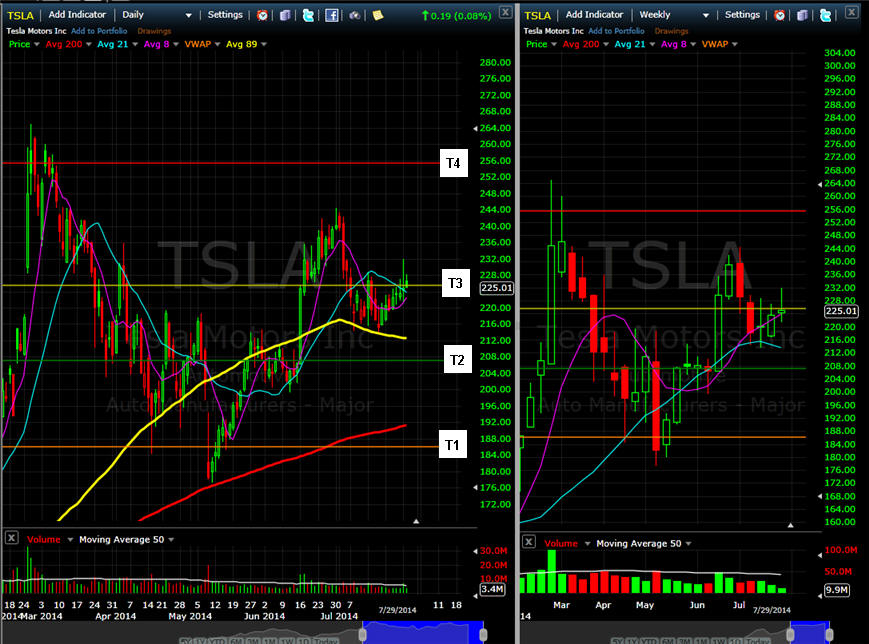The width and height of the screenshot is (869, 644).
Task: Share Daily chart via the Twitter icon
Action: click(308, 15)
